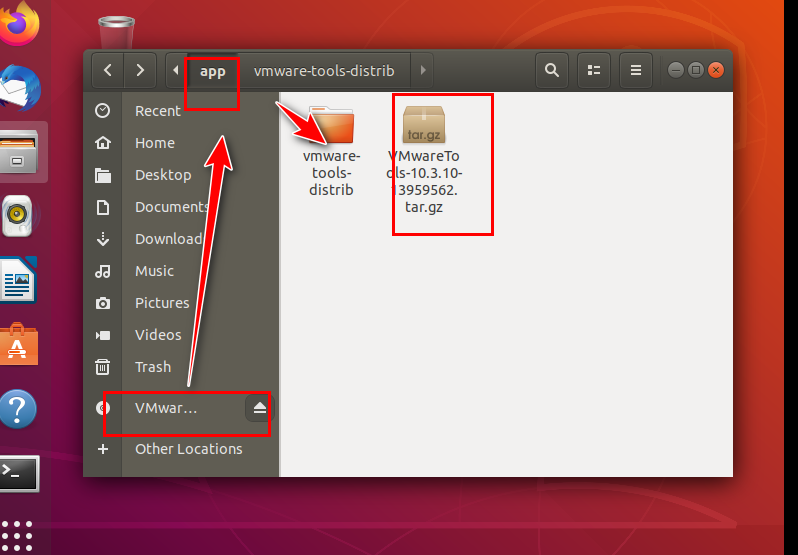The height and width of the screenshot is (555, 798).
Task: Launch Firefox from the dock
Action: 19,23
